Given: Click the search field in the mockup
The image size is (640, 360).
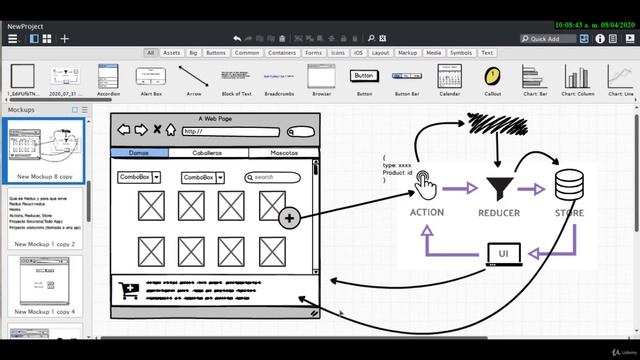Looking at the screenshot, I should tap(273, 178).
